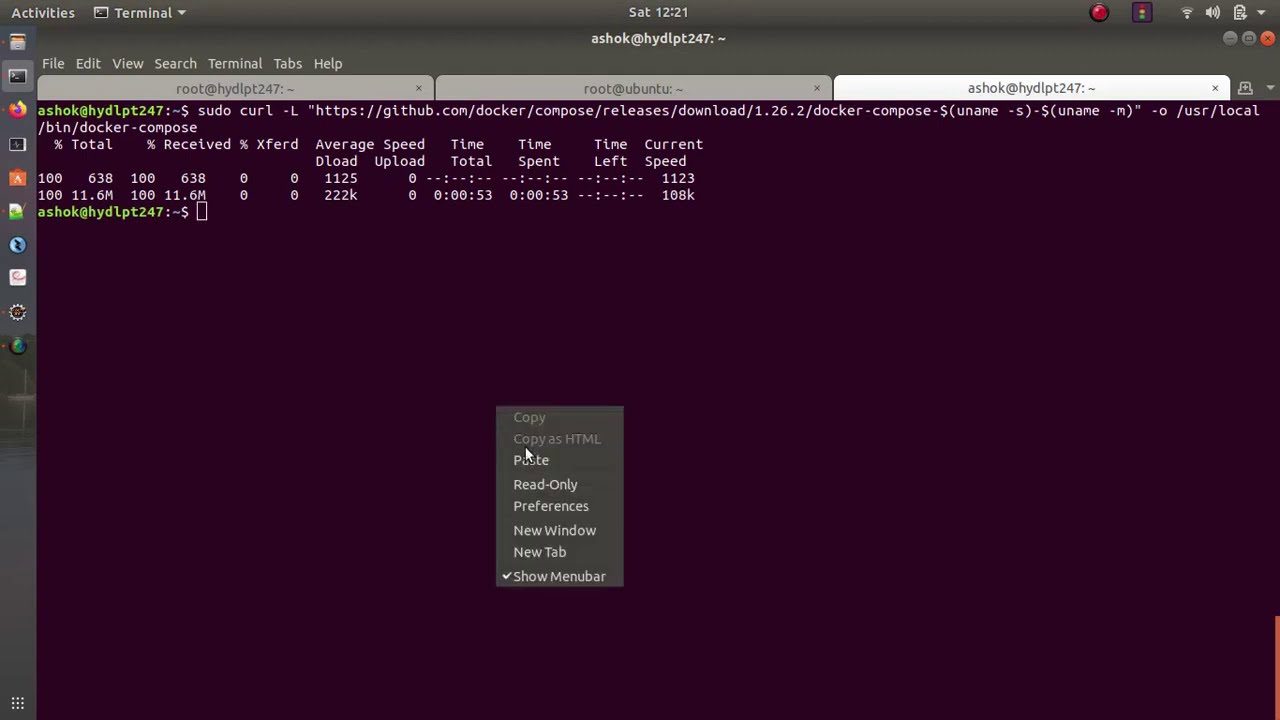Open the Help menu
The width and height of the screenshot is (1280, 720).
coord(328,63)
